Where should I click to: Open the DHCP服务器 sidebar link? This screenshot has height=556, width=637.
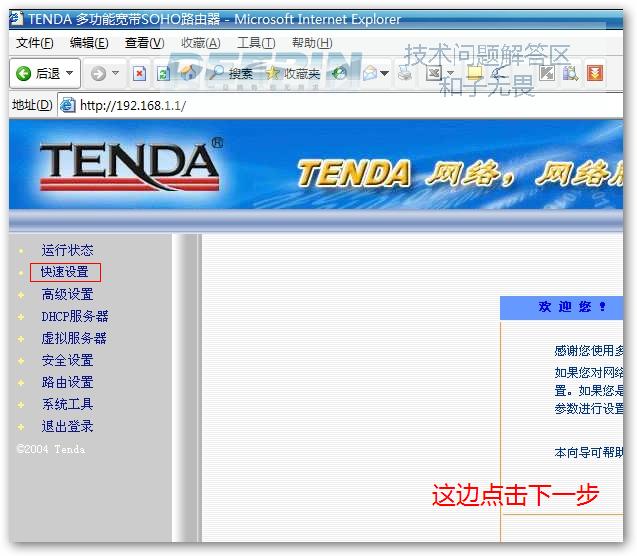coord(75,316)
